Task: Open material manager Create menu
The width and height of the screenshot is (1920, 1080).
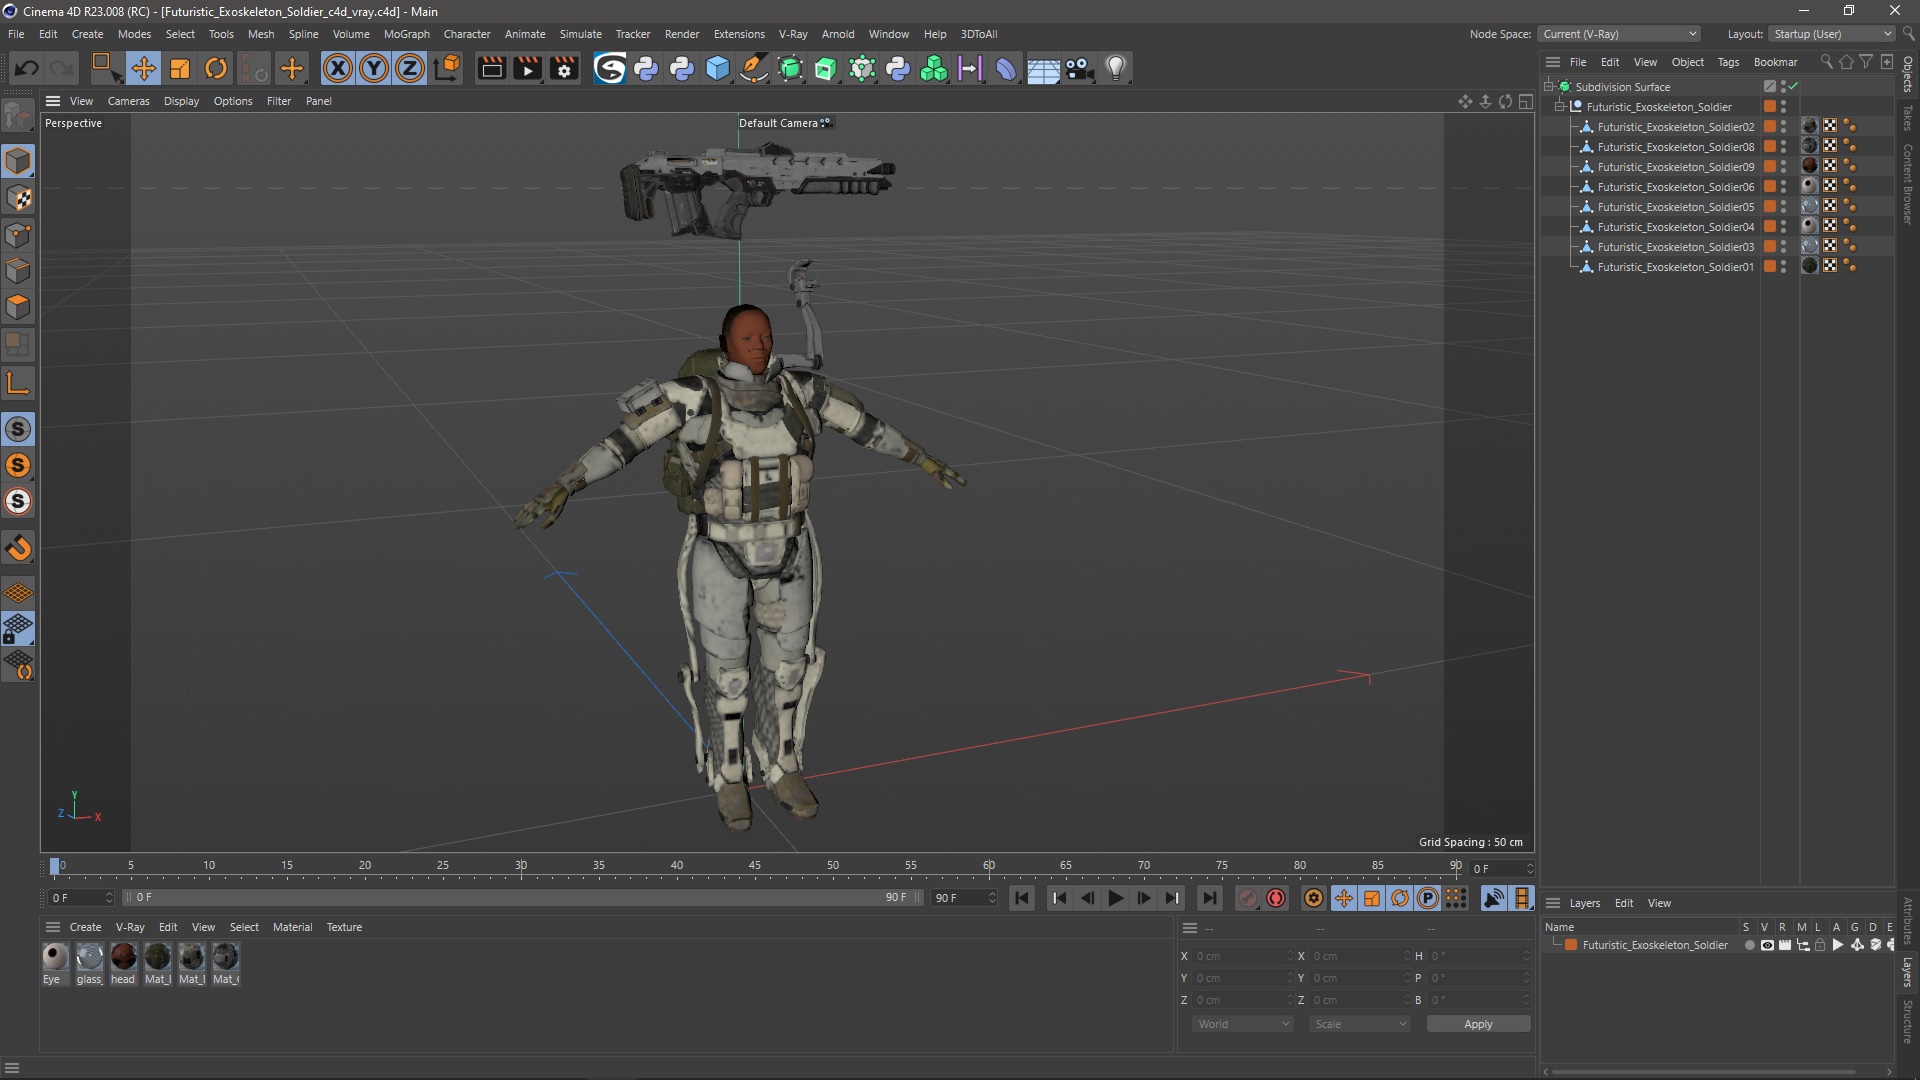Action: pos(85,927)
